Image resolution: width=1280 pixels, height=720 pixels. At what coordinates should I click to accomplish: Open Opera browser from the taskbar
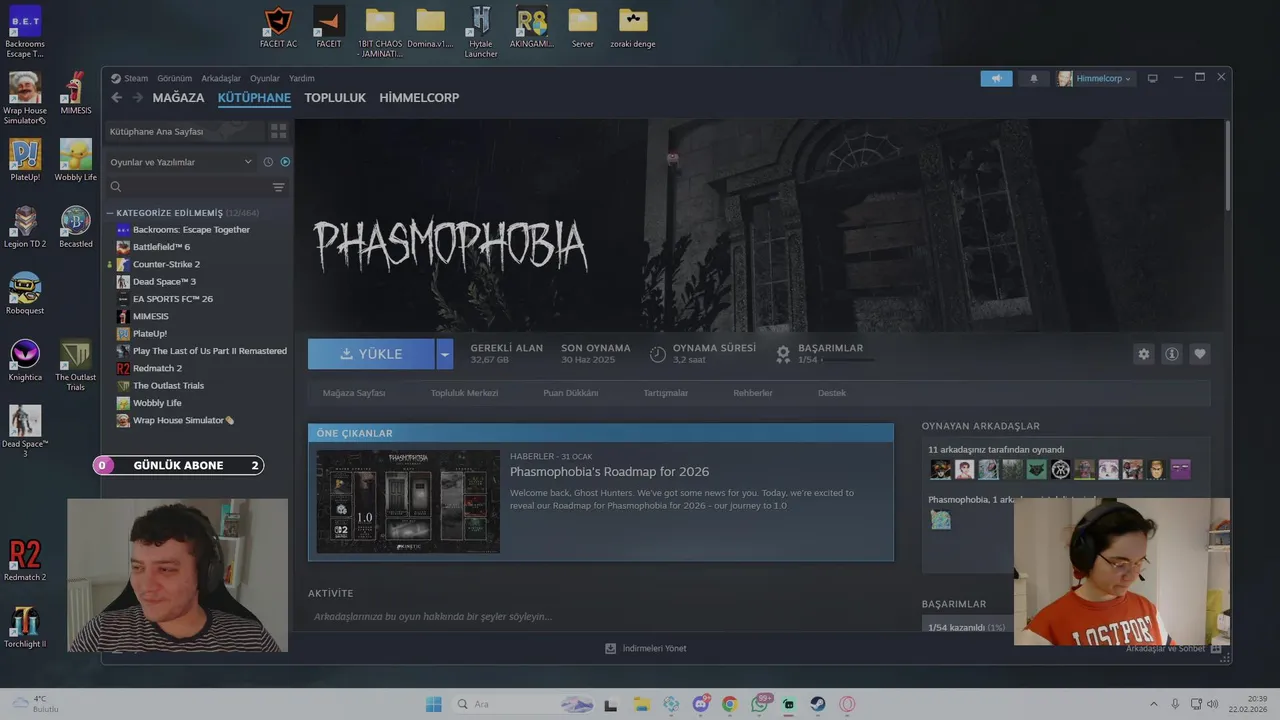pos(847,704)
